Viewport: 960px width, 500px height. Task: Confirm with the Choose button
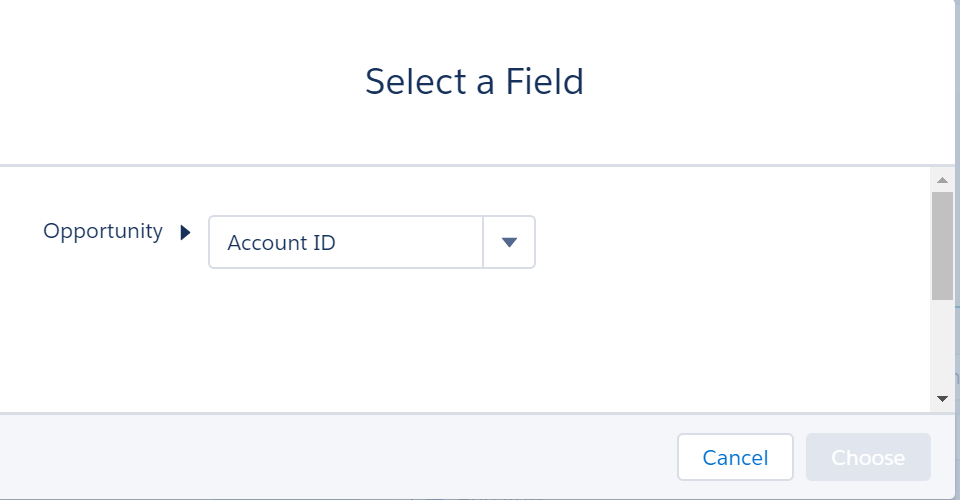[868, 458]
